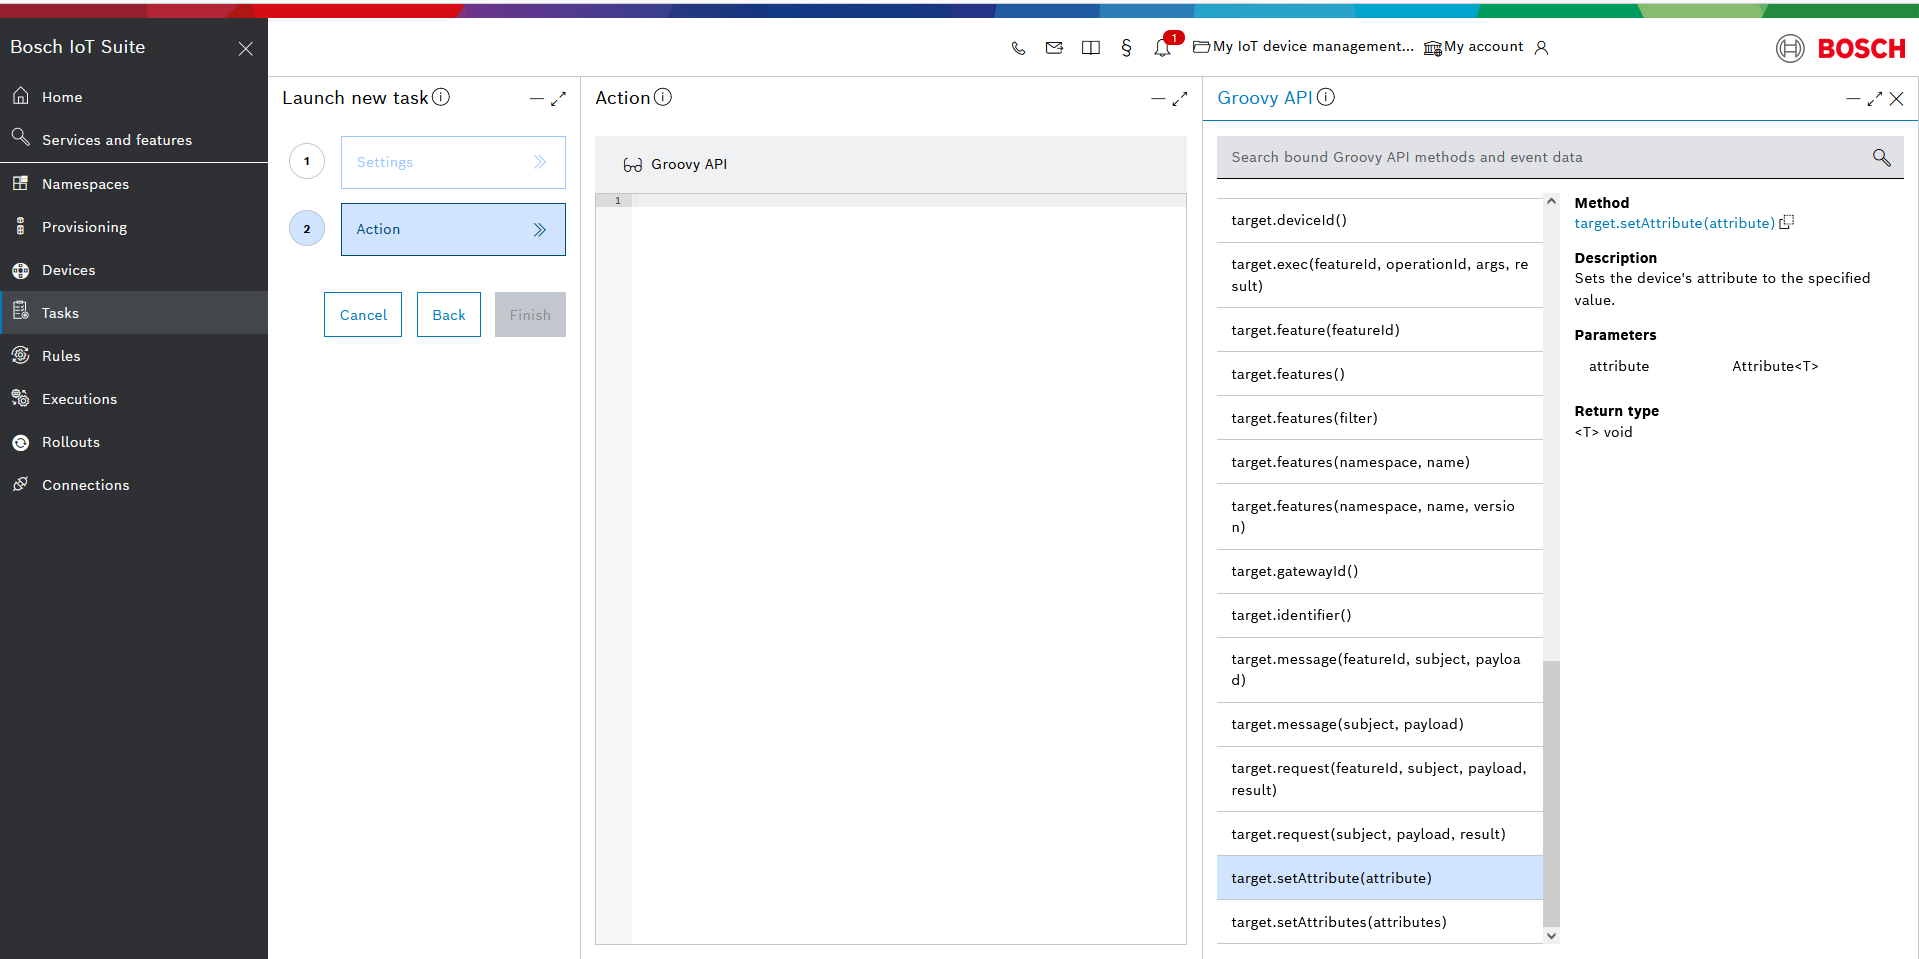Click the Finish button
This screenshot has height=959, width=1919.
click(530, 315)
